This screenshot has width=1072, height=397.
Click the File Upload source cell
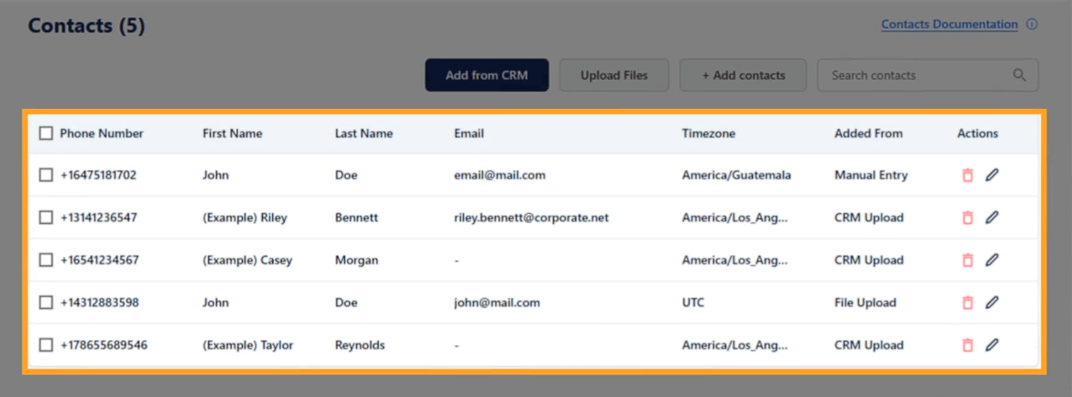tap(865, 302)
